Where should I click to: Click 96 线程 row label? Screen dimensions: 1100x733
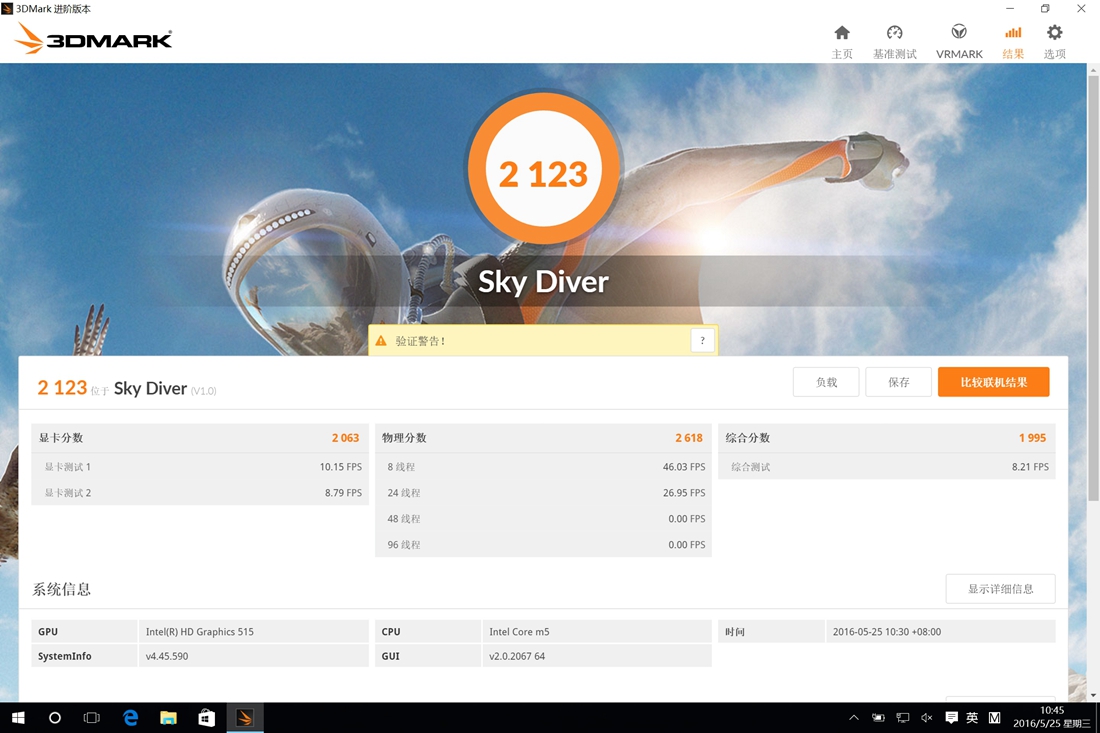(x=404, y=544)
